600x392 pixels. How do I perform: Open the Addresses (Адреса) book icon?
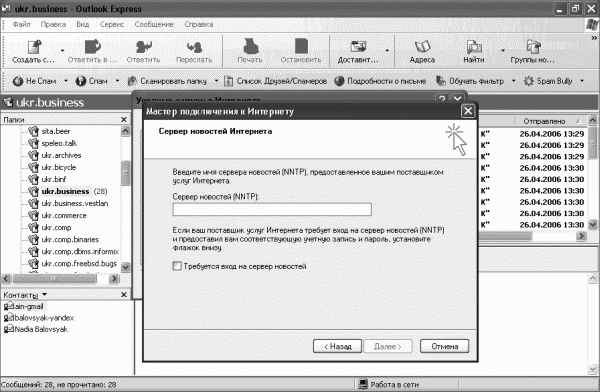pyautogui.click(x=422, y=47)
